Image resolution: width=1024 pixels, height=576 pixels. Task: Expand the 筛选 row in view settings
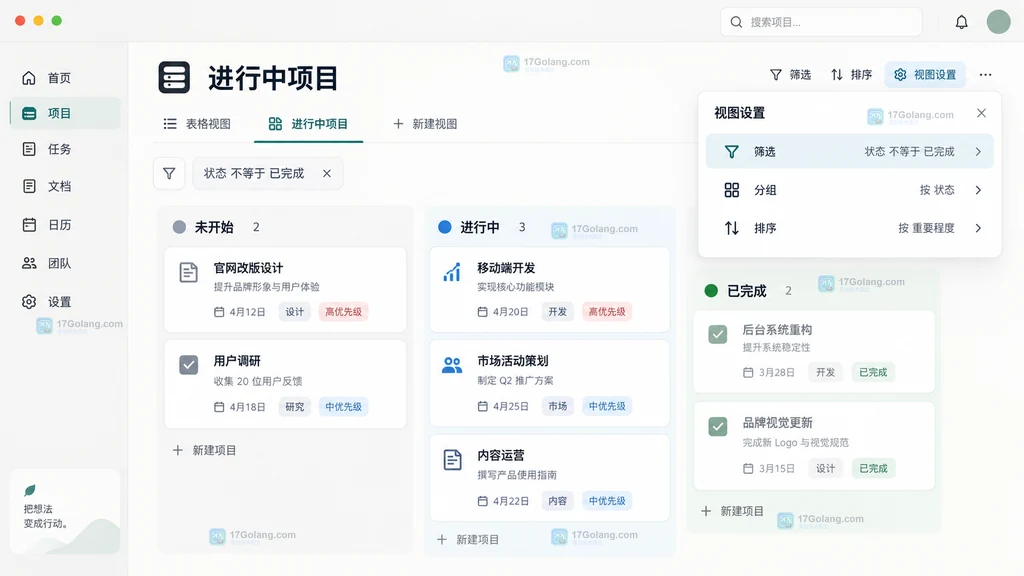(x=850, y=152)
